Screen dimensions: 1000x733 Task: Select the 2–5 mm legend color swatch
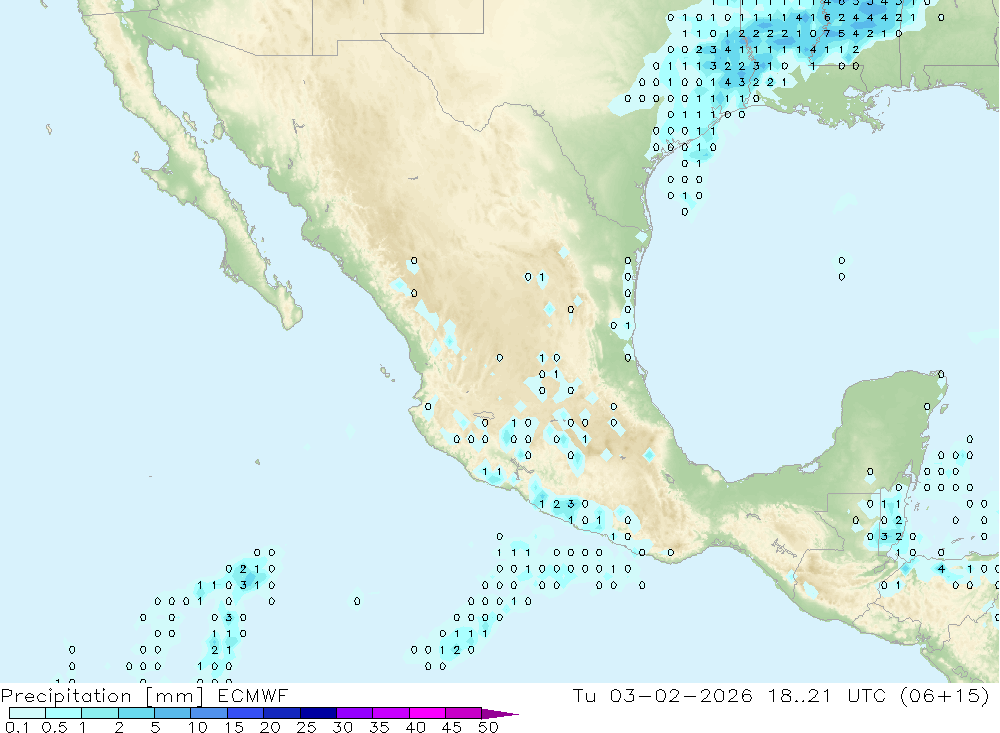point(136,713)
